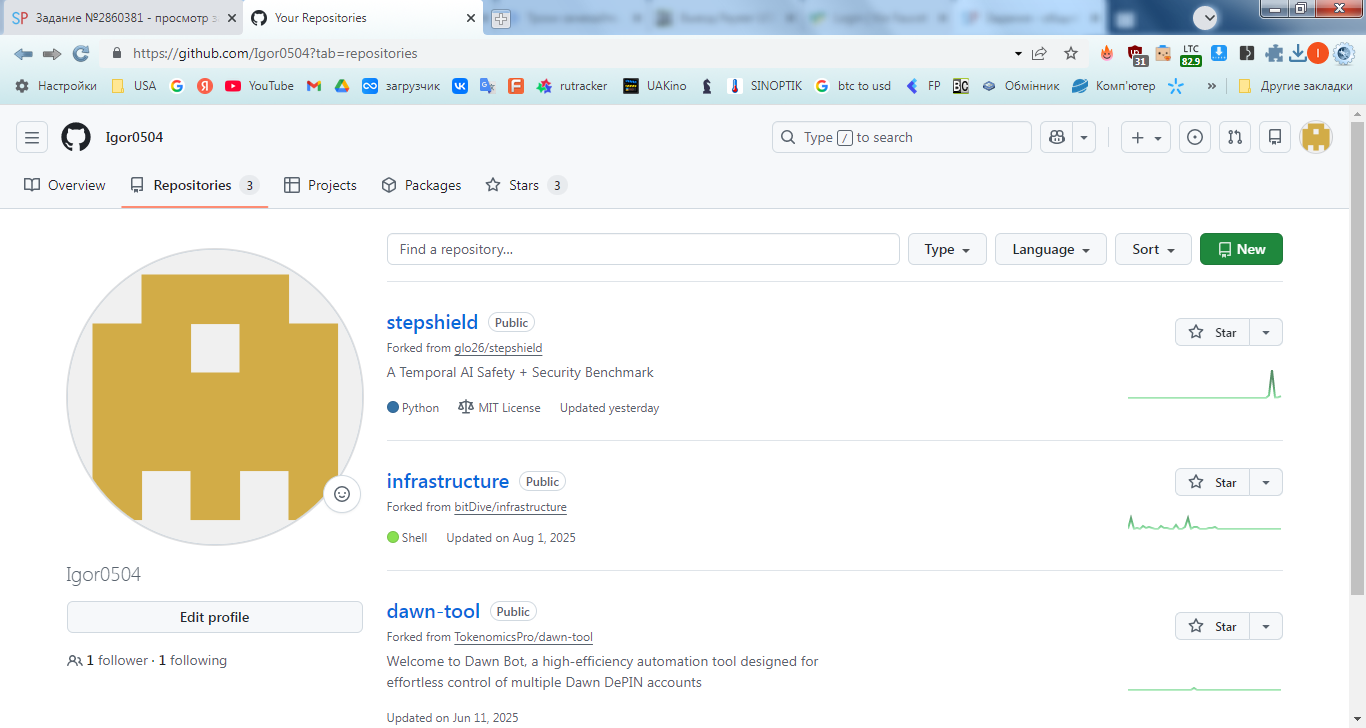Focus the 'Type / to search' field

(x=901, y=137)
